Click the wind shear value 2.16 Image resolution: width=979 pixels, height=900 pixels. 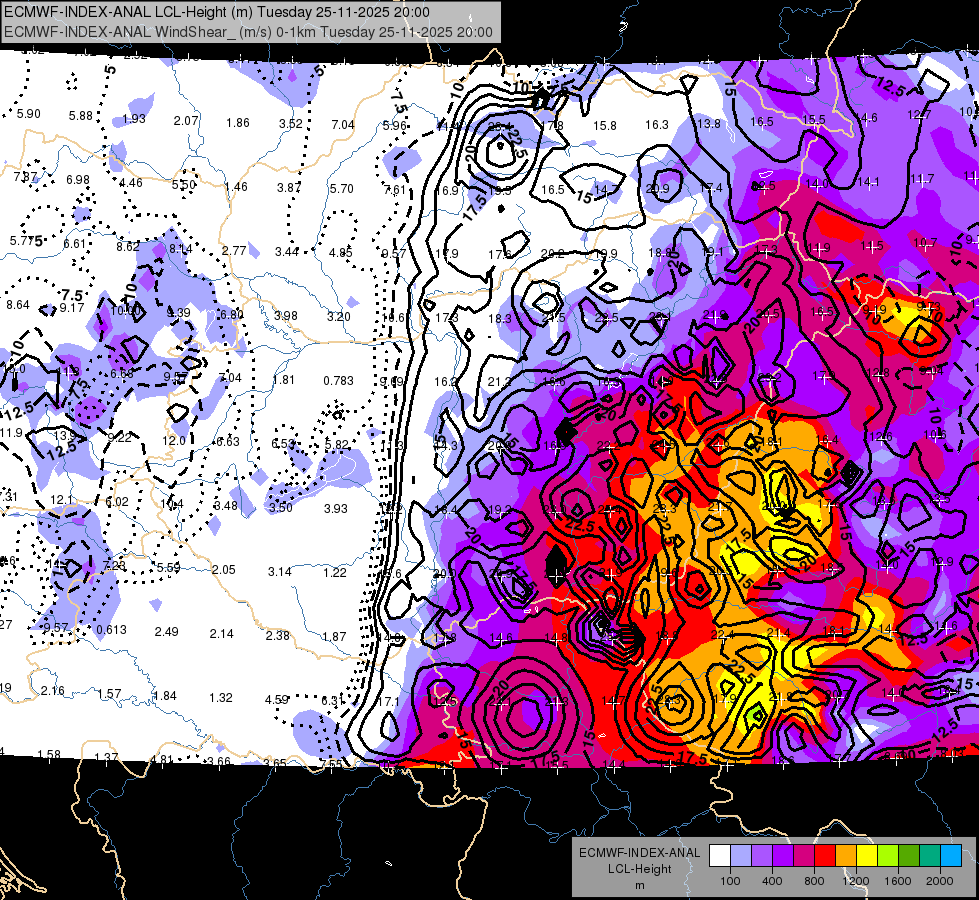53,691
